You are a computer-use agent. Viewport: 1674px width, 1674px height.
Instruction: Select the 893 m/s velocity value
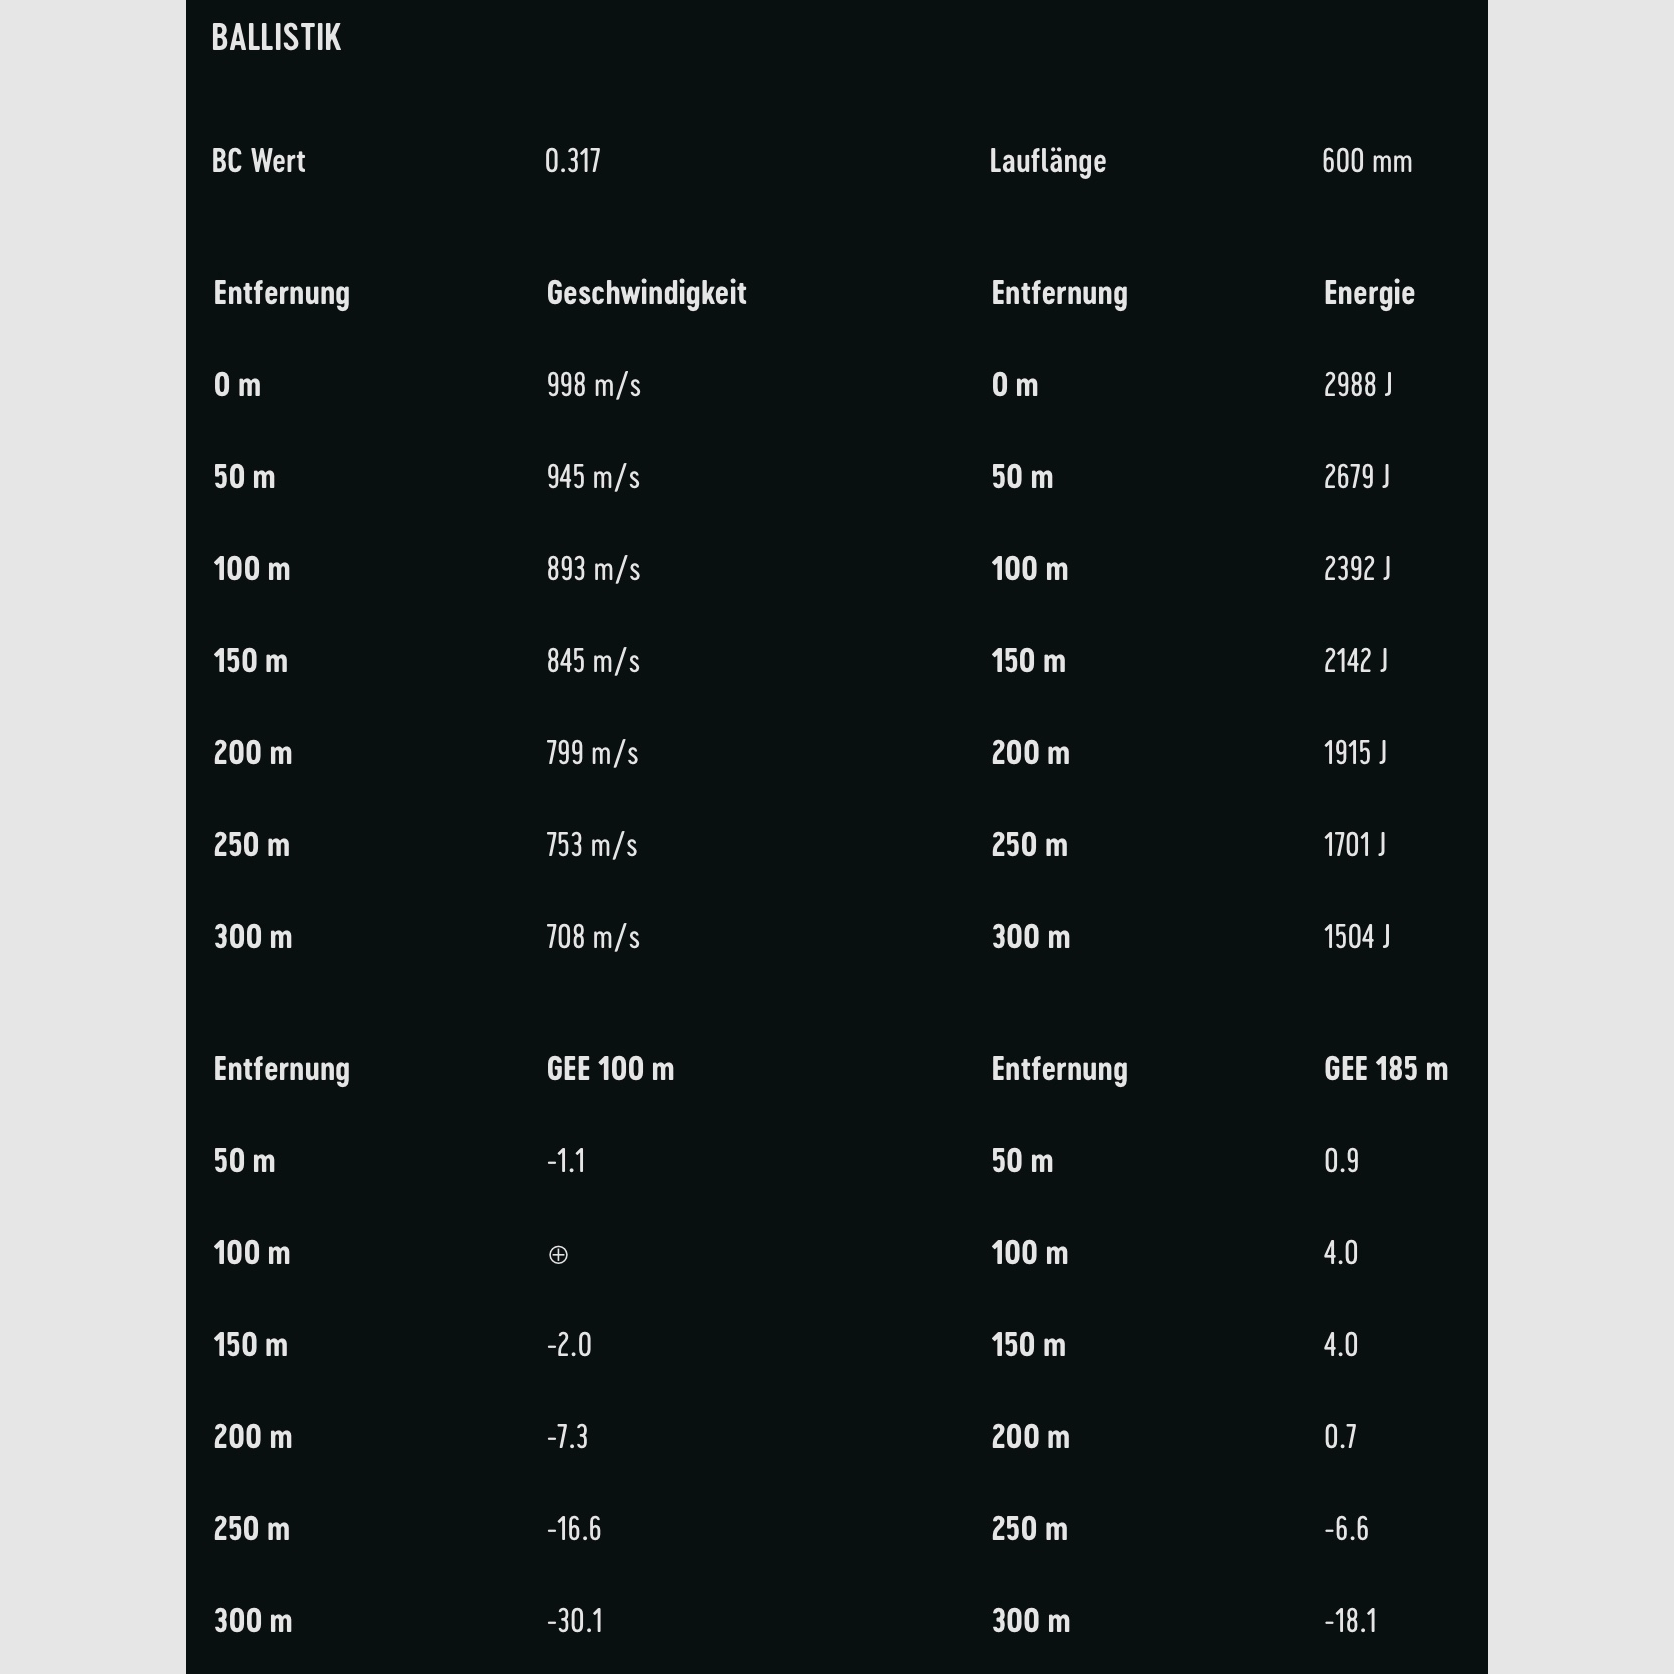click(x=593, y=569)
